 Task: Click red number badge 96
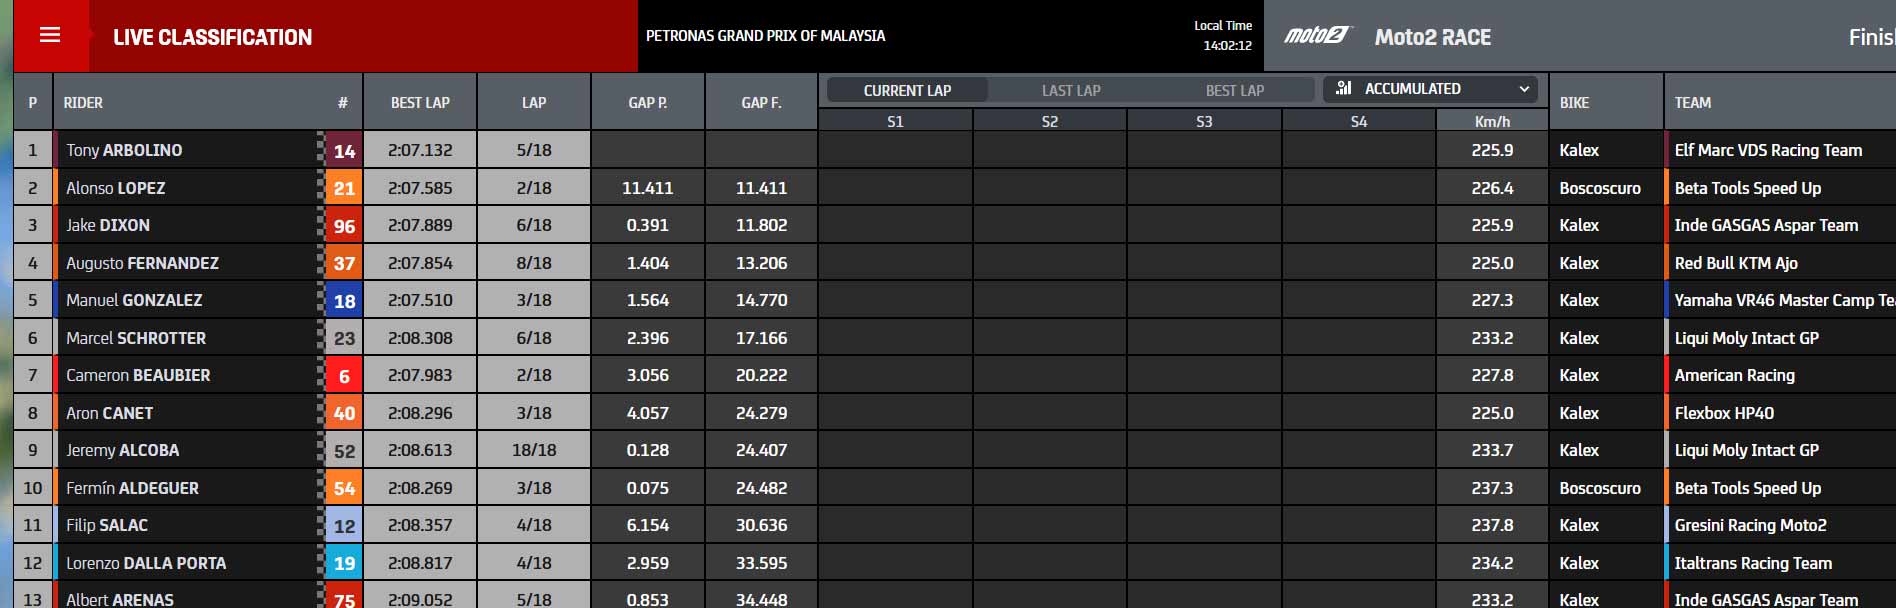point(344,226)
